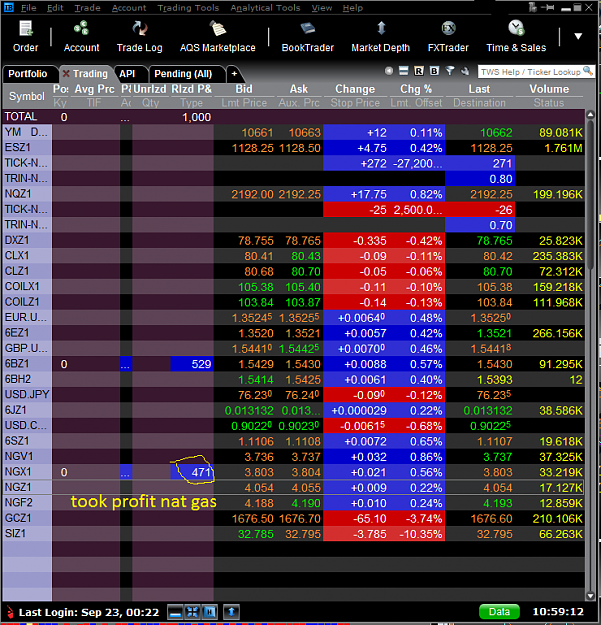Sort by the Volume column header
The width and height of the screenshot is (601, 625).
[549, 89]
